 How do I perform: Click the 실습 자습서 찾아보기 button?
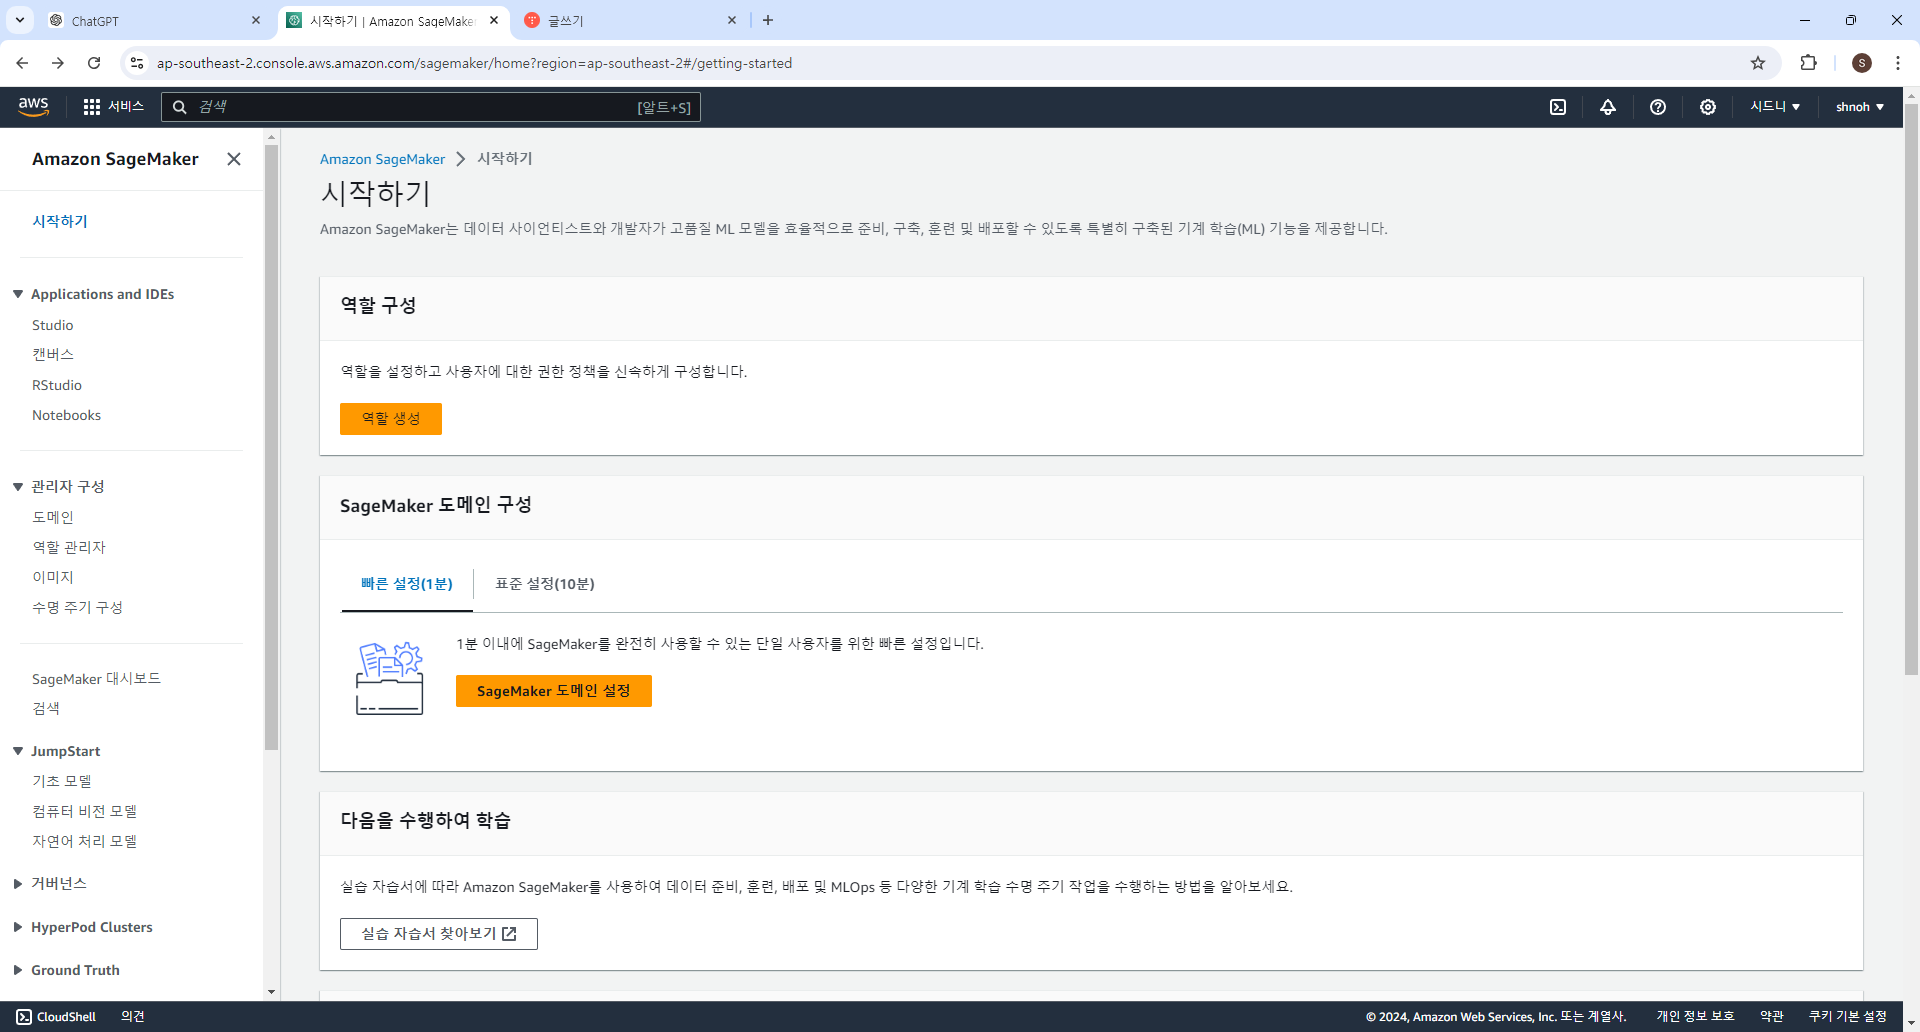pyautogui.click(x=439, y=934)
